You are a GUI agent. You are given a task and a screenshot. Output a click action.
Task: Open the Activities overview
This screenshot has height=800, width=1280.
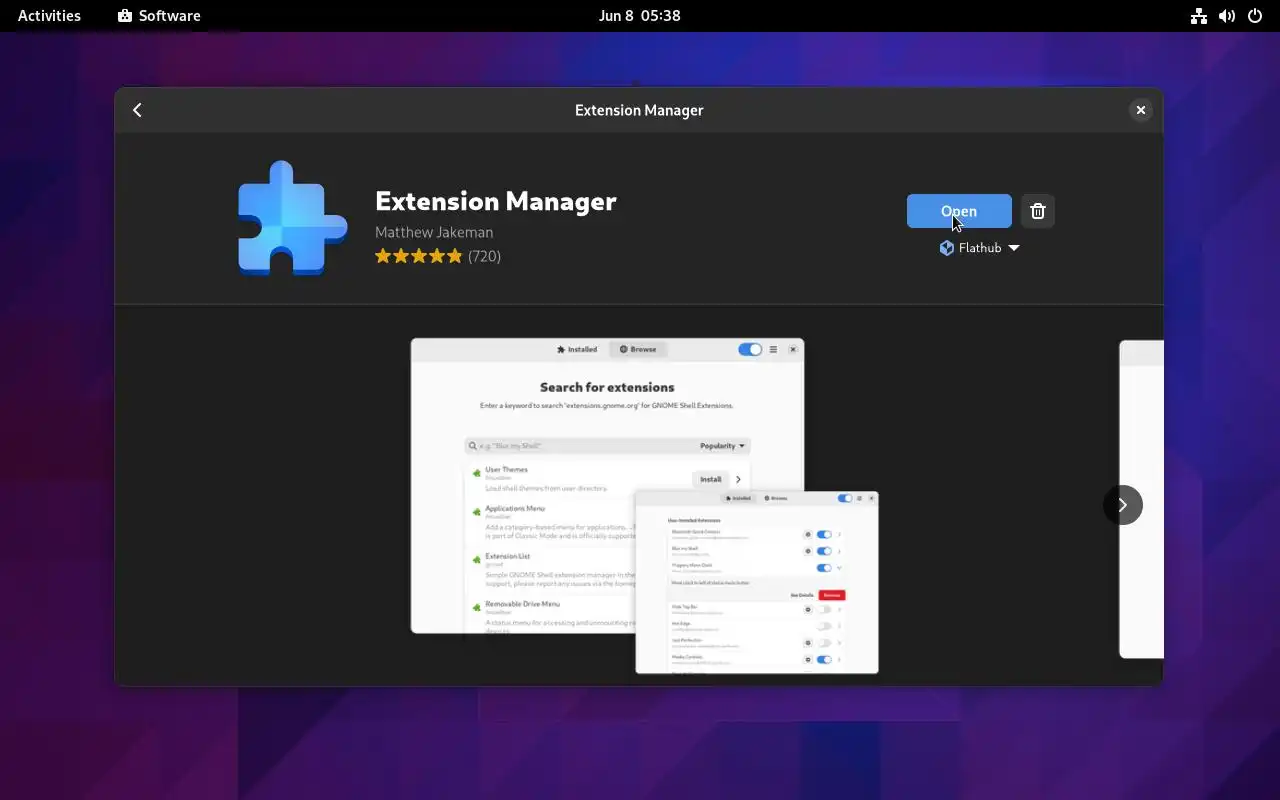tap(49, 15)
